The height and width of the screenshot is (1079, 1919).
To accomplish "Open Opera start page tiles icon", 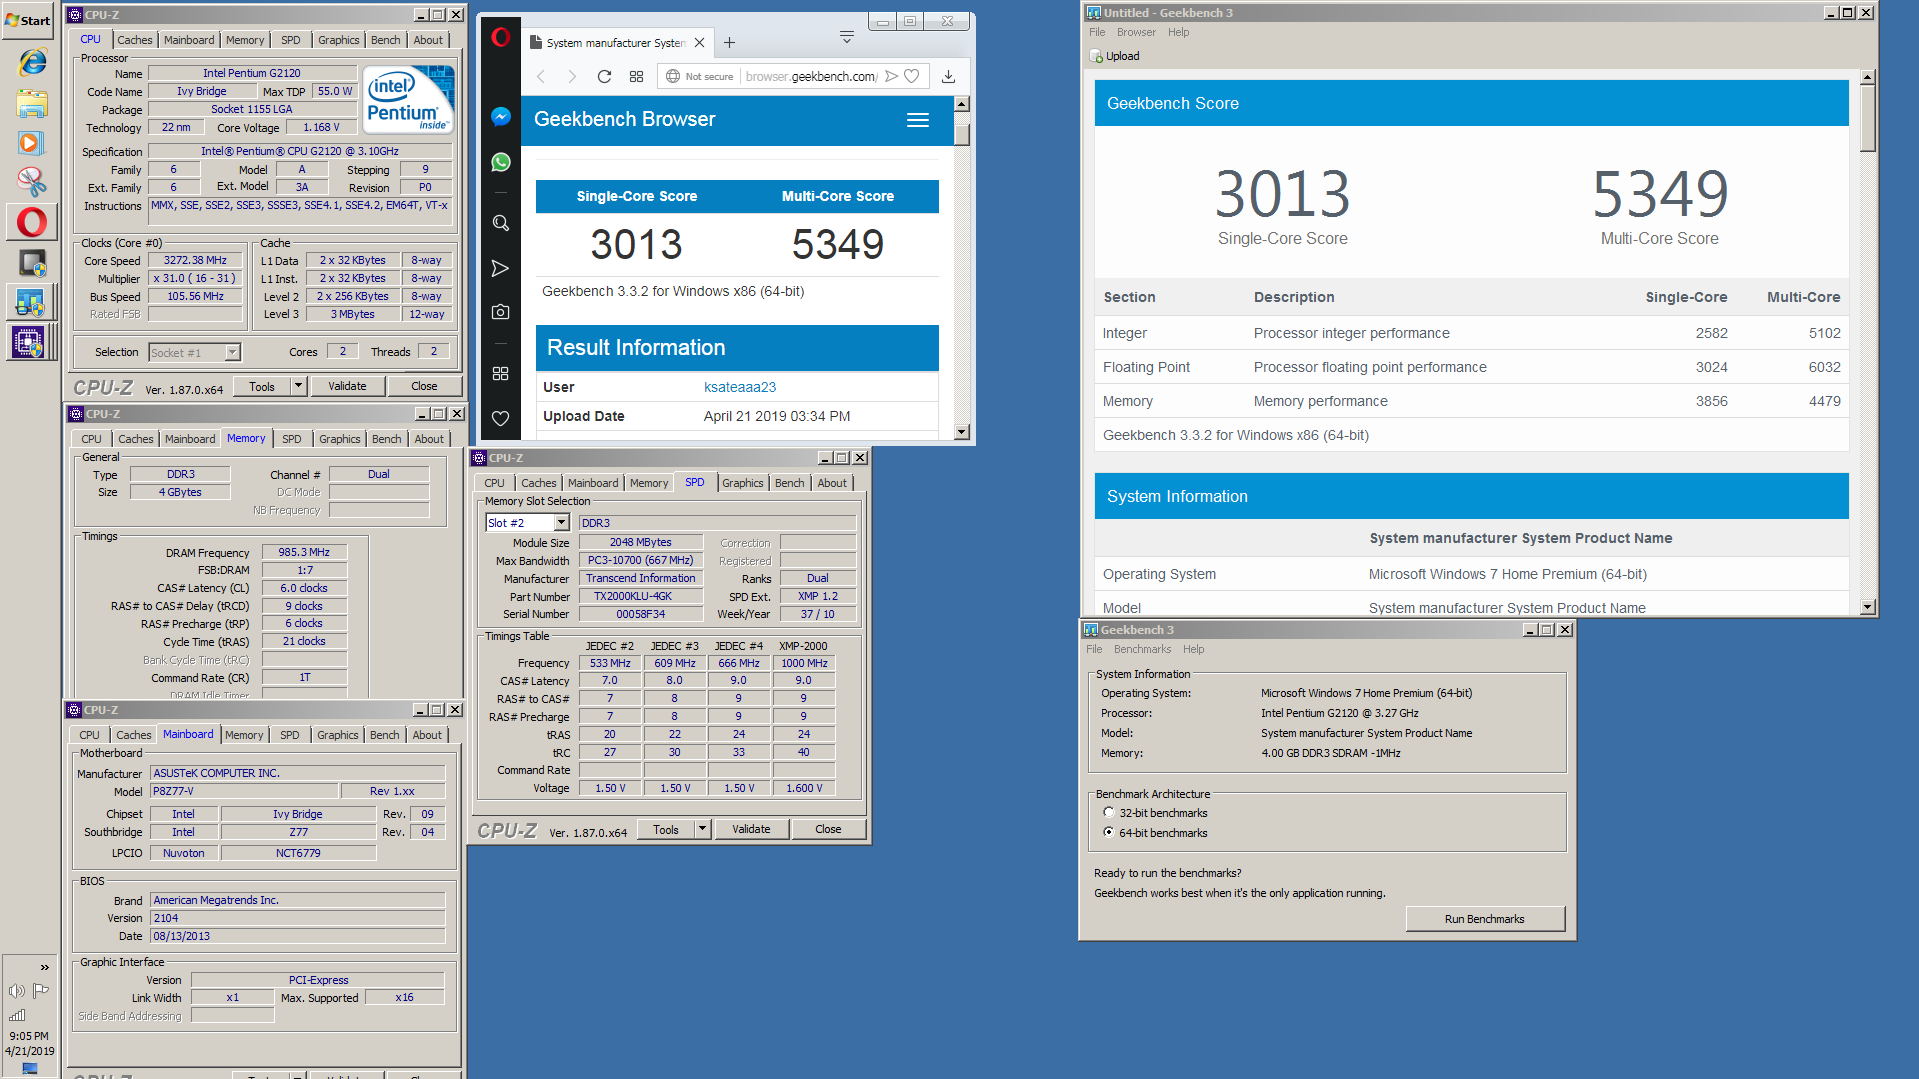I will point(636,76).
